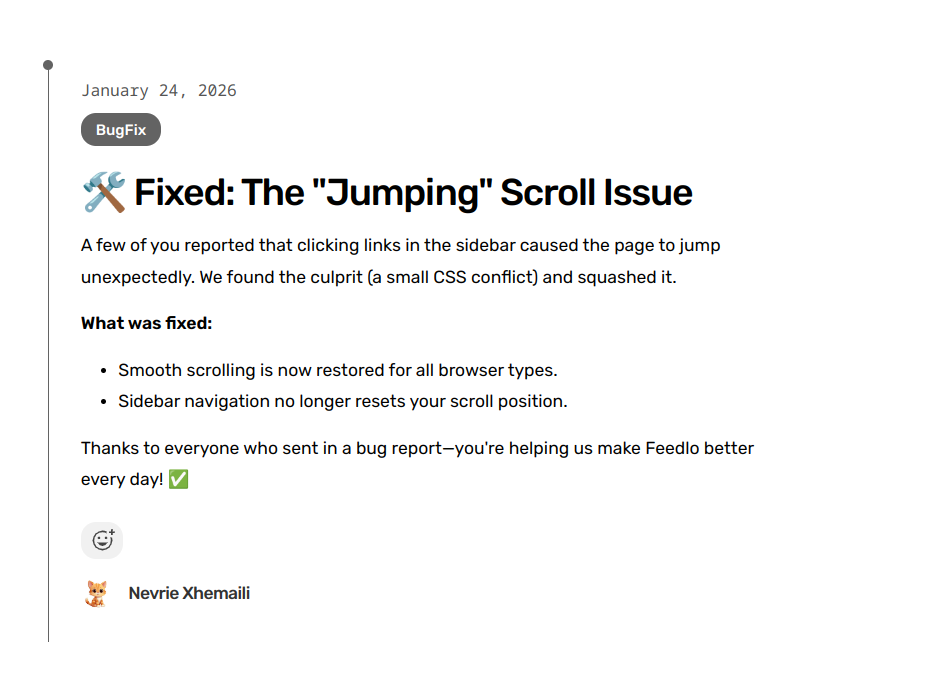Image resolution: width=925 pixels, height=690 pixels.
Task: Filter by the BugFix tag
Action: [121, 130]
